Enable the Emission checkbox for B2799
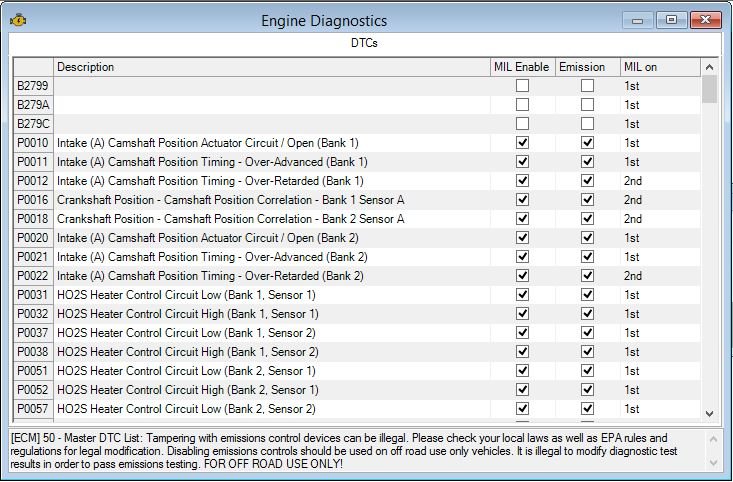Screen dimensions: 733x482 tap(587, 86)
